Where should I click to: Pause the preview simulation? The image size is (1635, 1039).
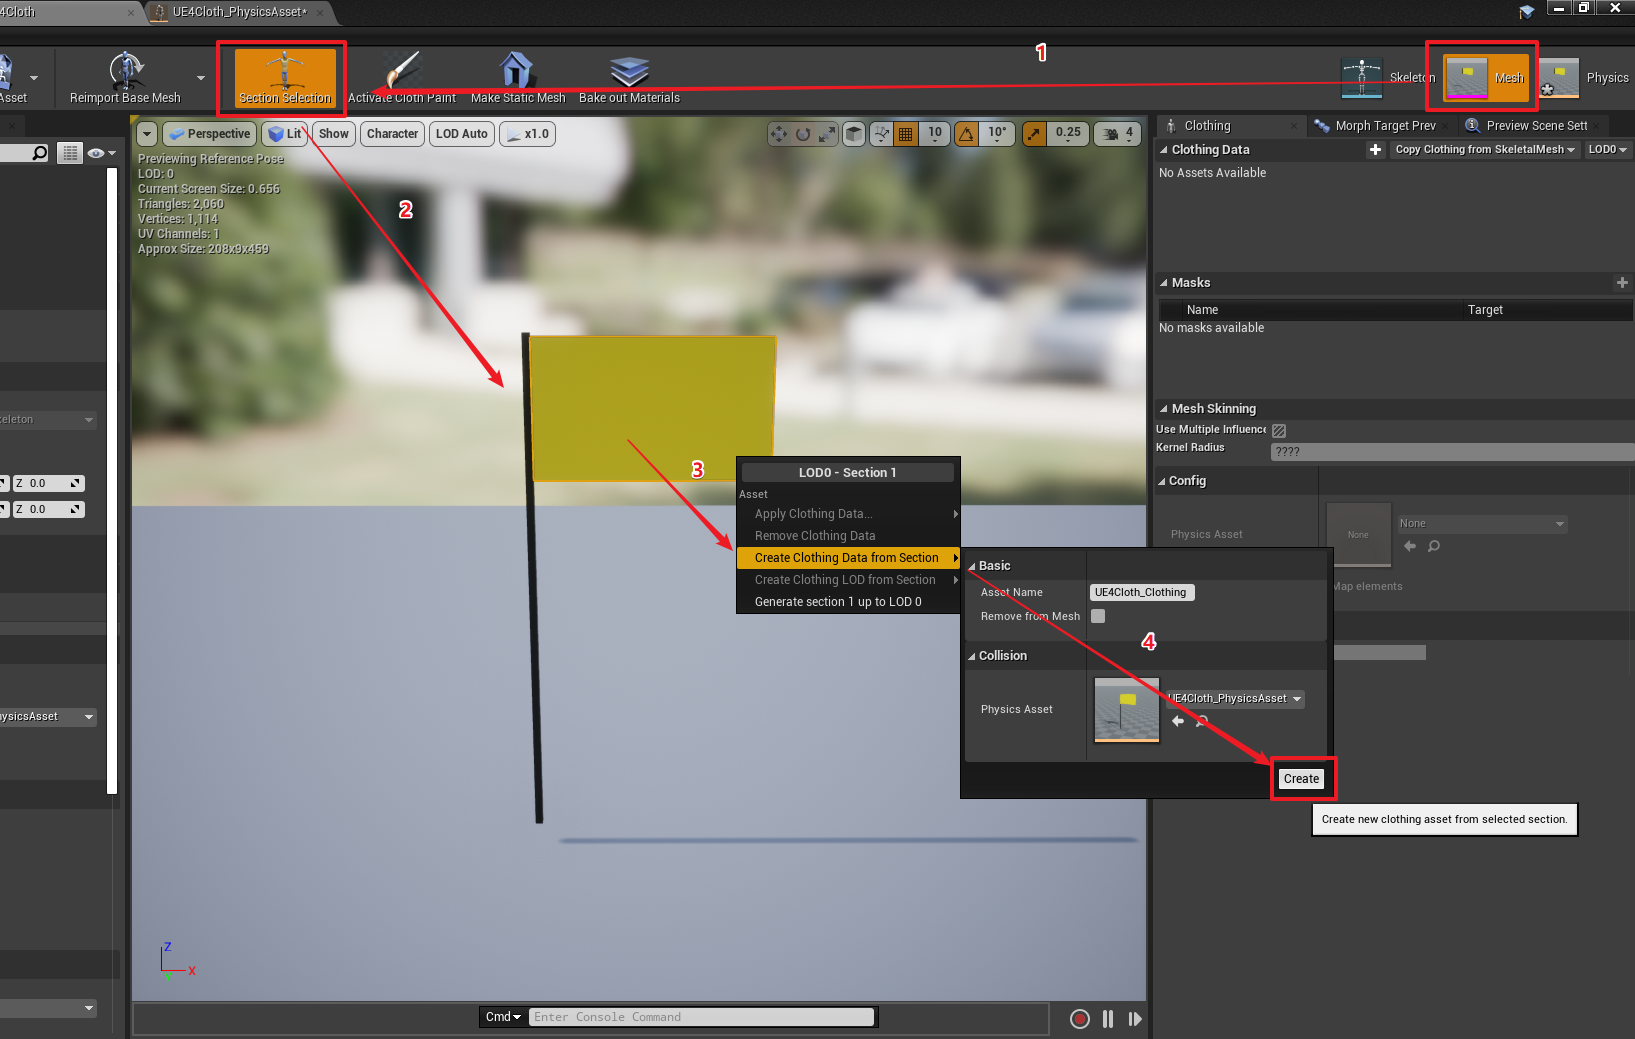(1108, 1019)
